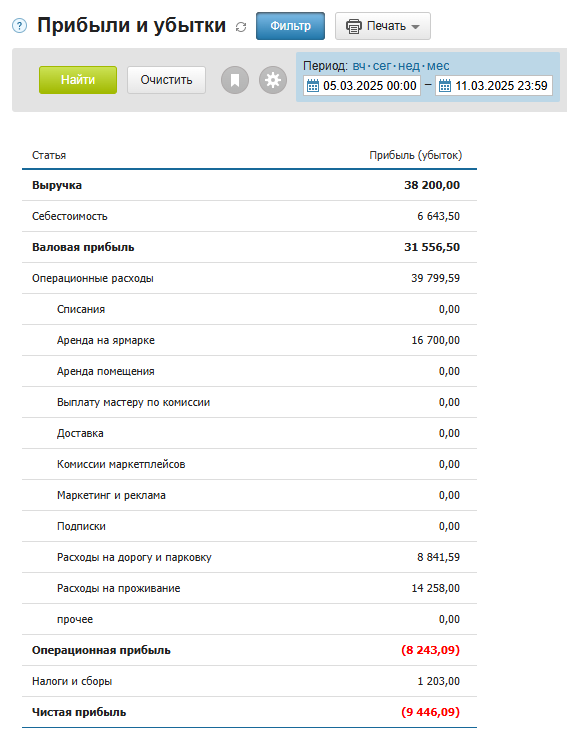567x752 pixels.
Task: Click the value 6 643,50
Action: pyautogui.click(x=438, y=216)
